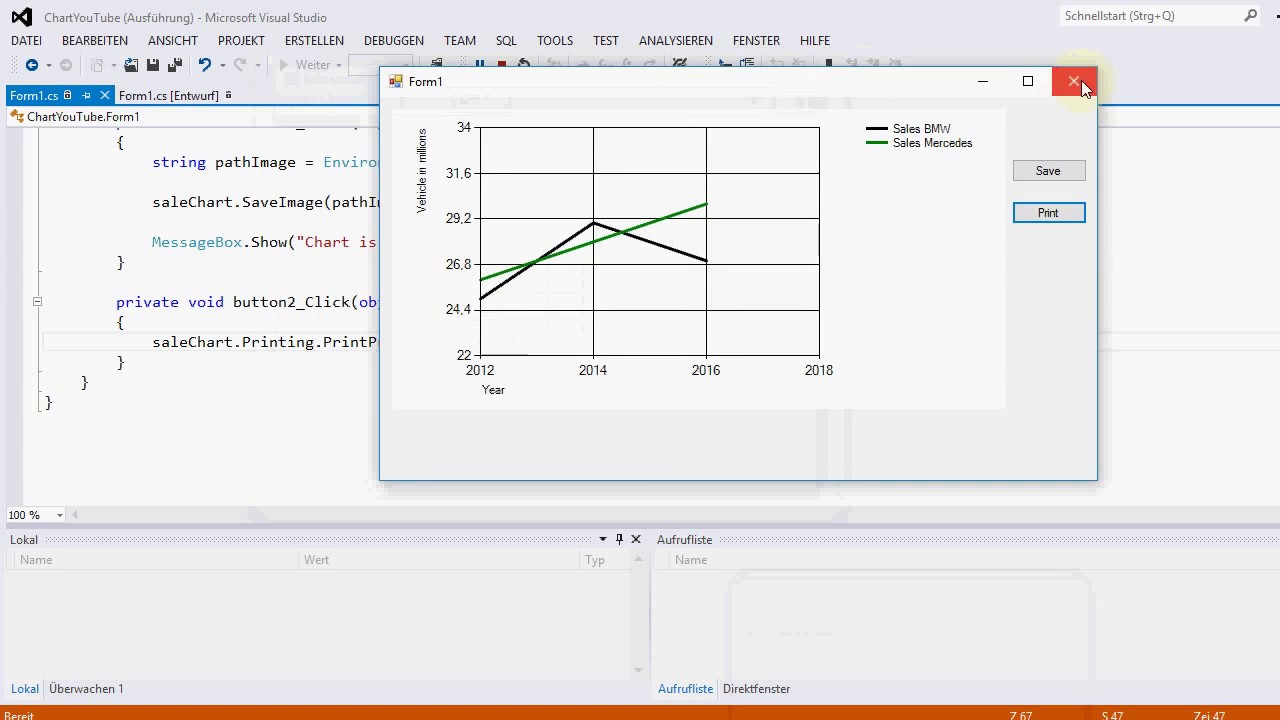Image resolution: width=1280 pixels, height=720 pixels.
Task: Open the ERSTELLEN menu
Action: 314,41
